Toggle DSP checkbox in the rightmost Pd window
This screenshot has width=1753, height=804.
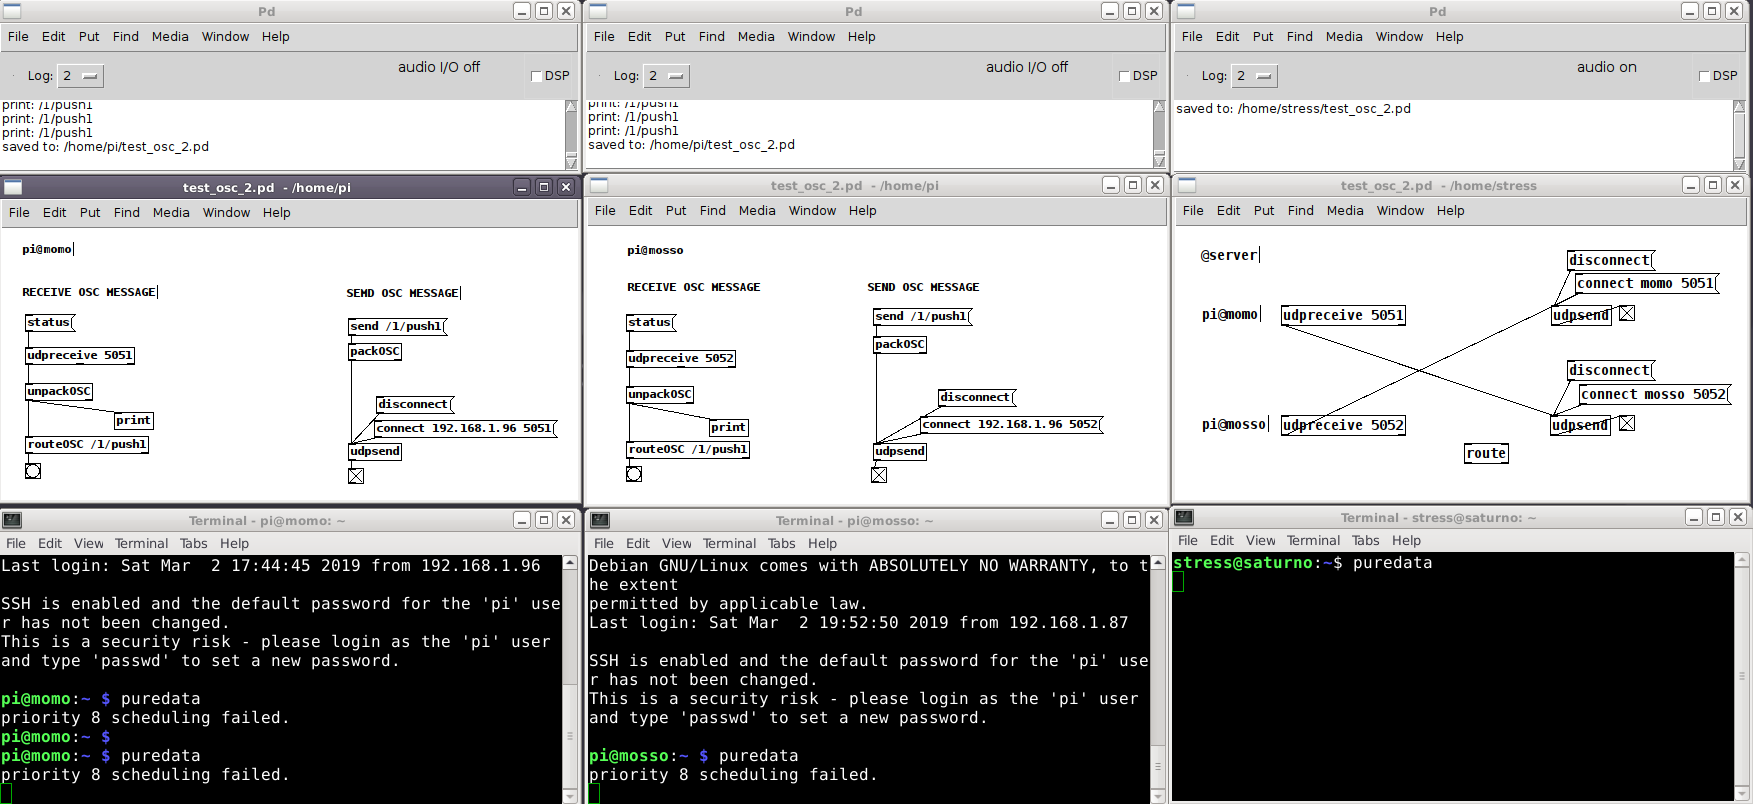(1704, 76)
